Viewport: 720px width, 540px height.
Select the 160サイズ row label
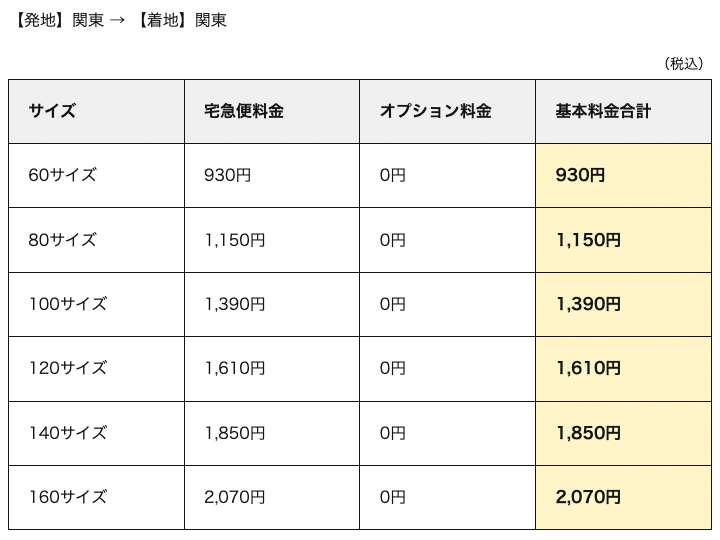pyautogui.click(x=68, y=497)
